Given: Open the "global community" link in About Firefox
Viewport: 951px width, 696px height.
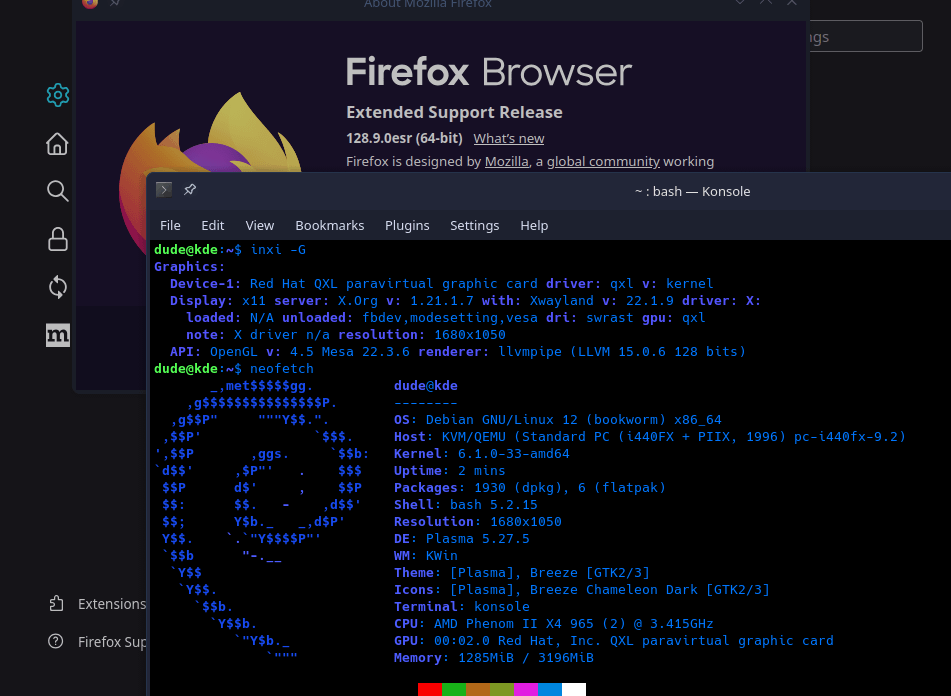Looking at the screenshot, I should 603,162.
